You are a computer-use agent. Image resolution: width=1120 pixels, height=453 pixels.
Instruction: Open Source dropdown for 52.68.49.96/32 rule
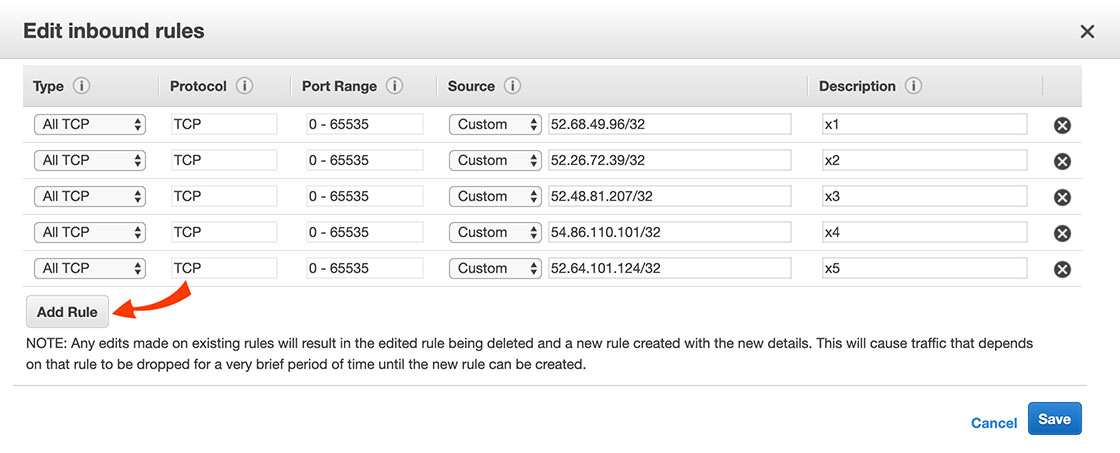tap(496, 124)
